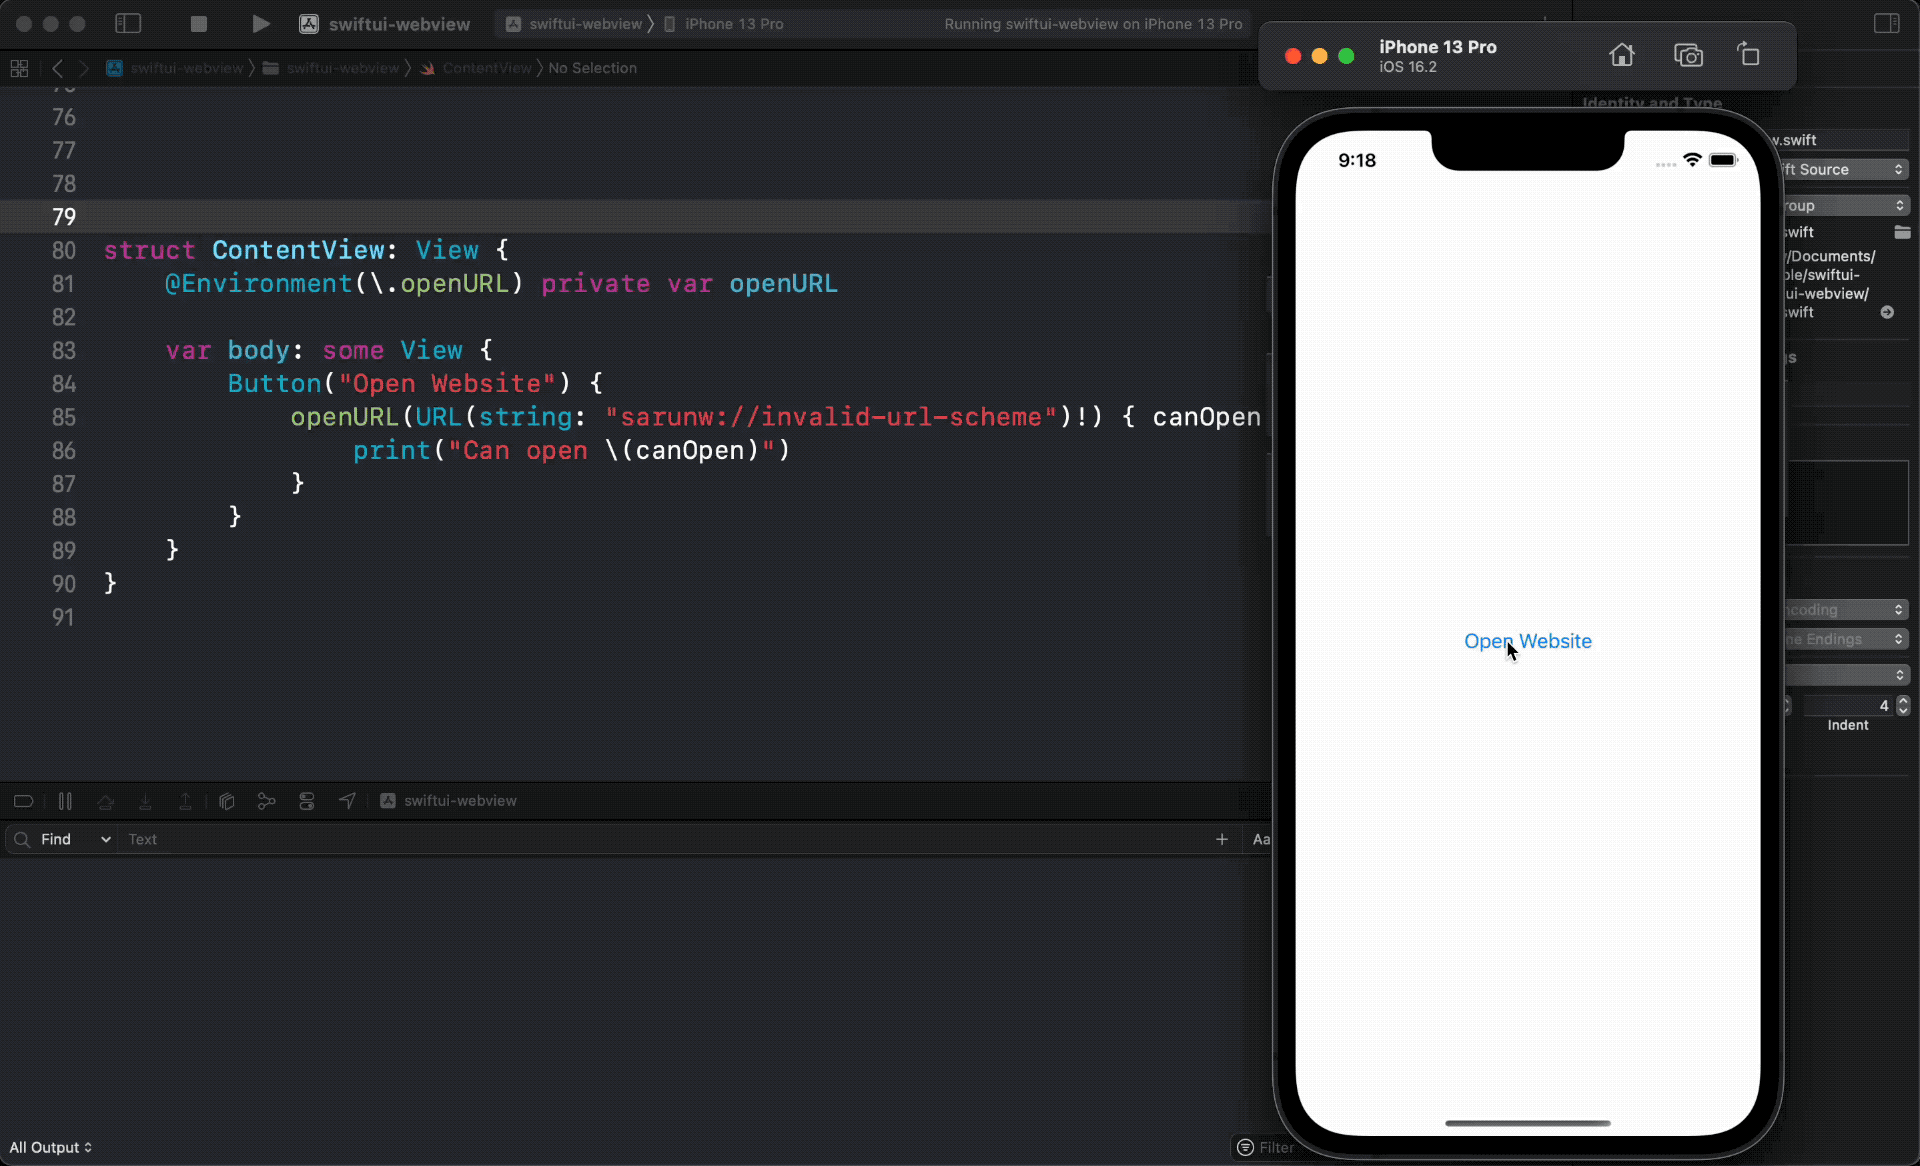
Task: Take a screenshot of the simulator
Action: pos(1688,55)
